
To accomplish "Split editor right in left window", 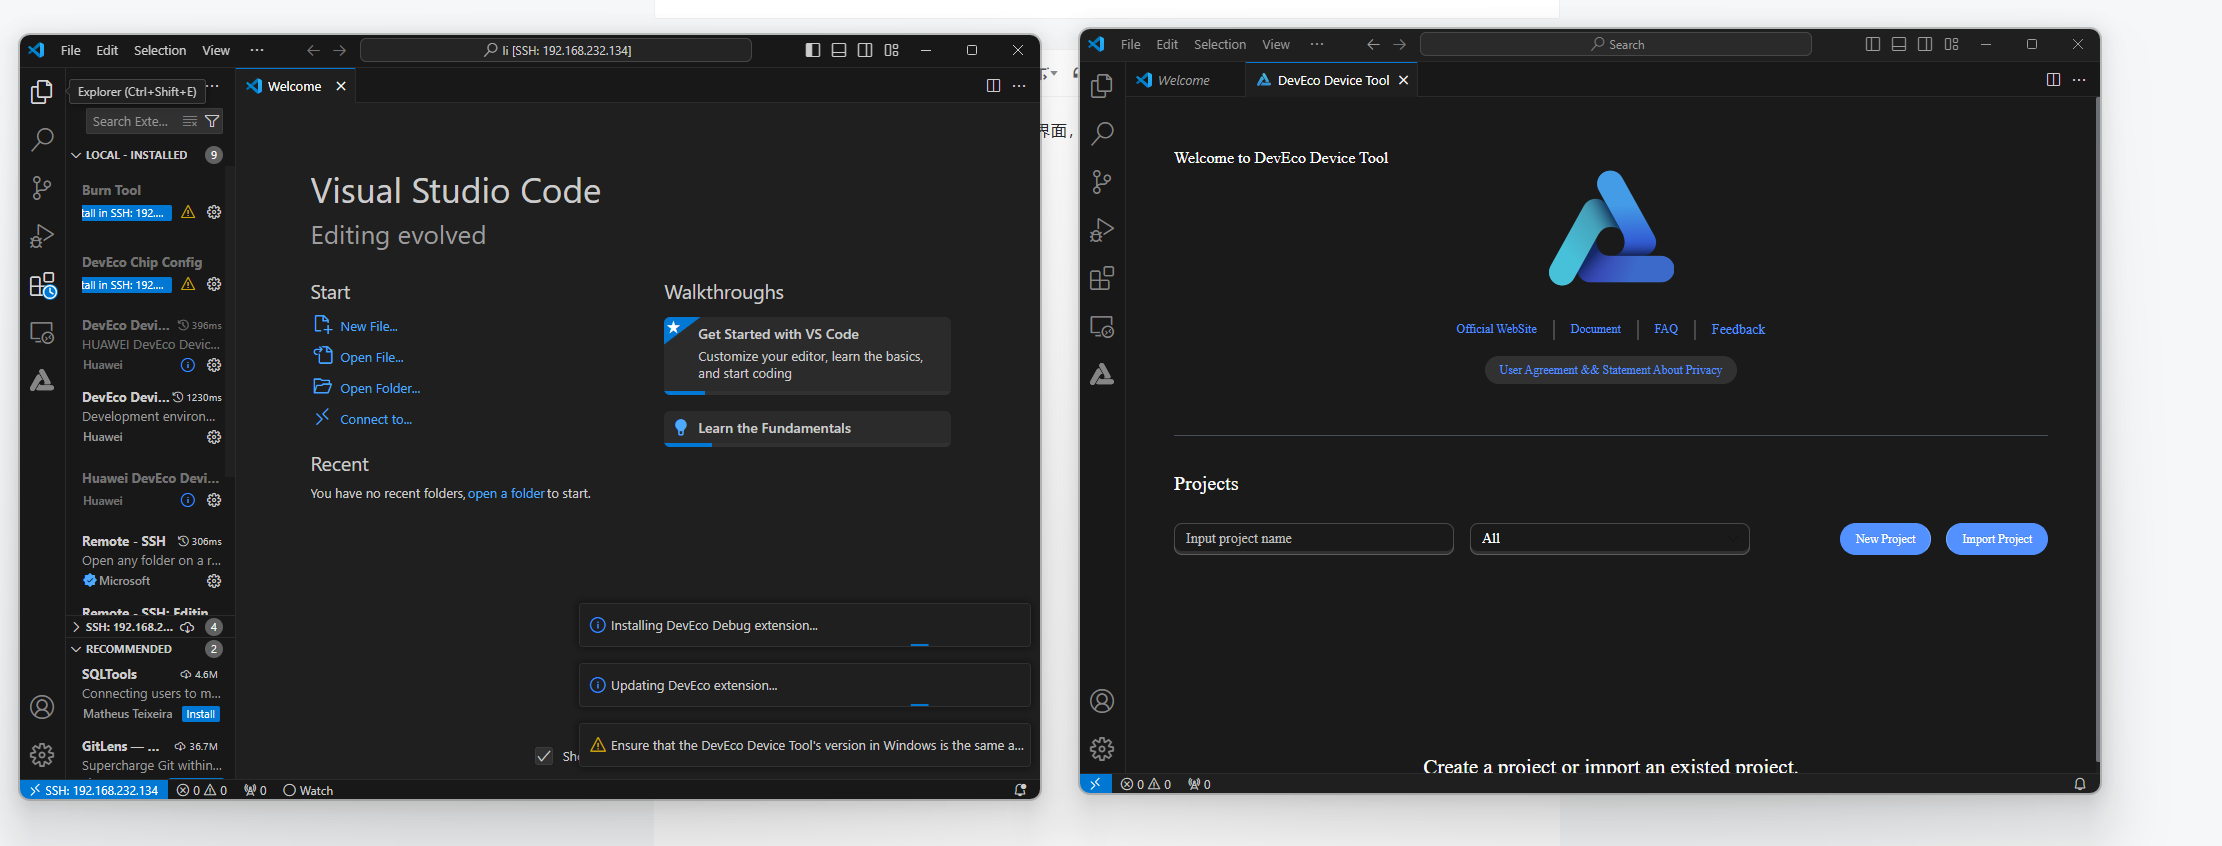I will coord(993,86).
